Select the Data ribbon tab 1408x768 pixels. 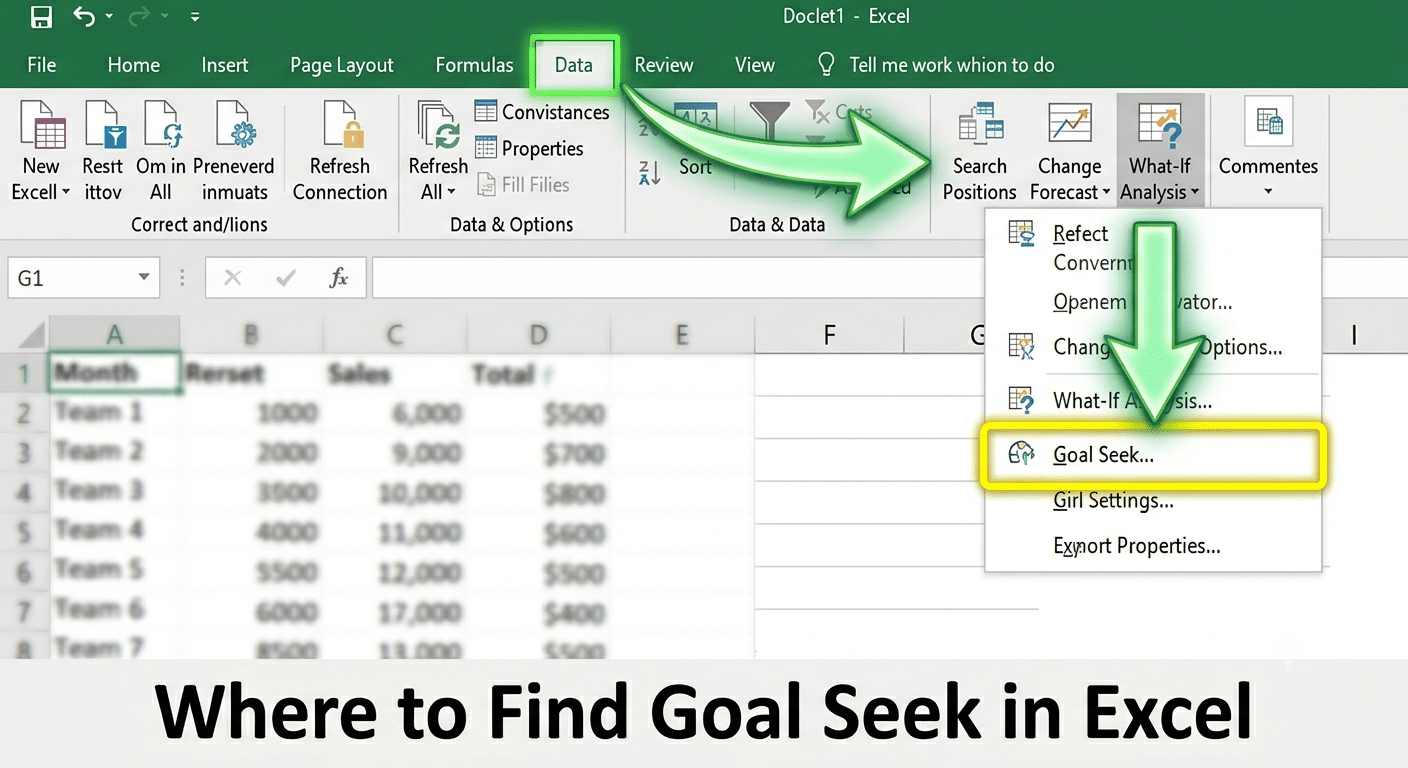[574, 65]
